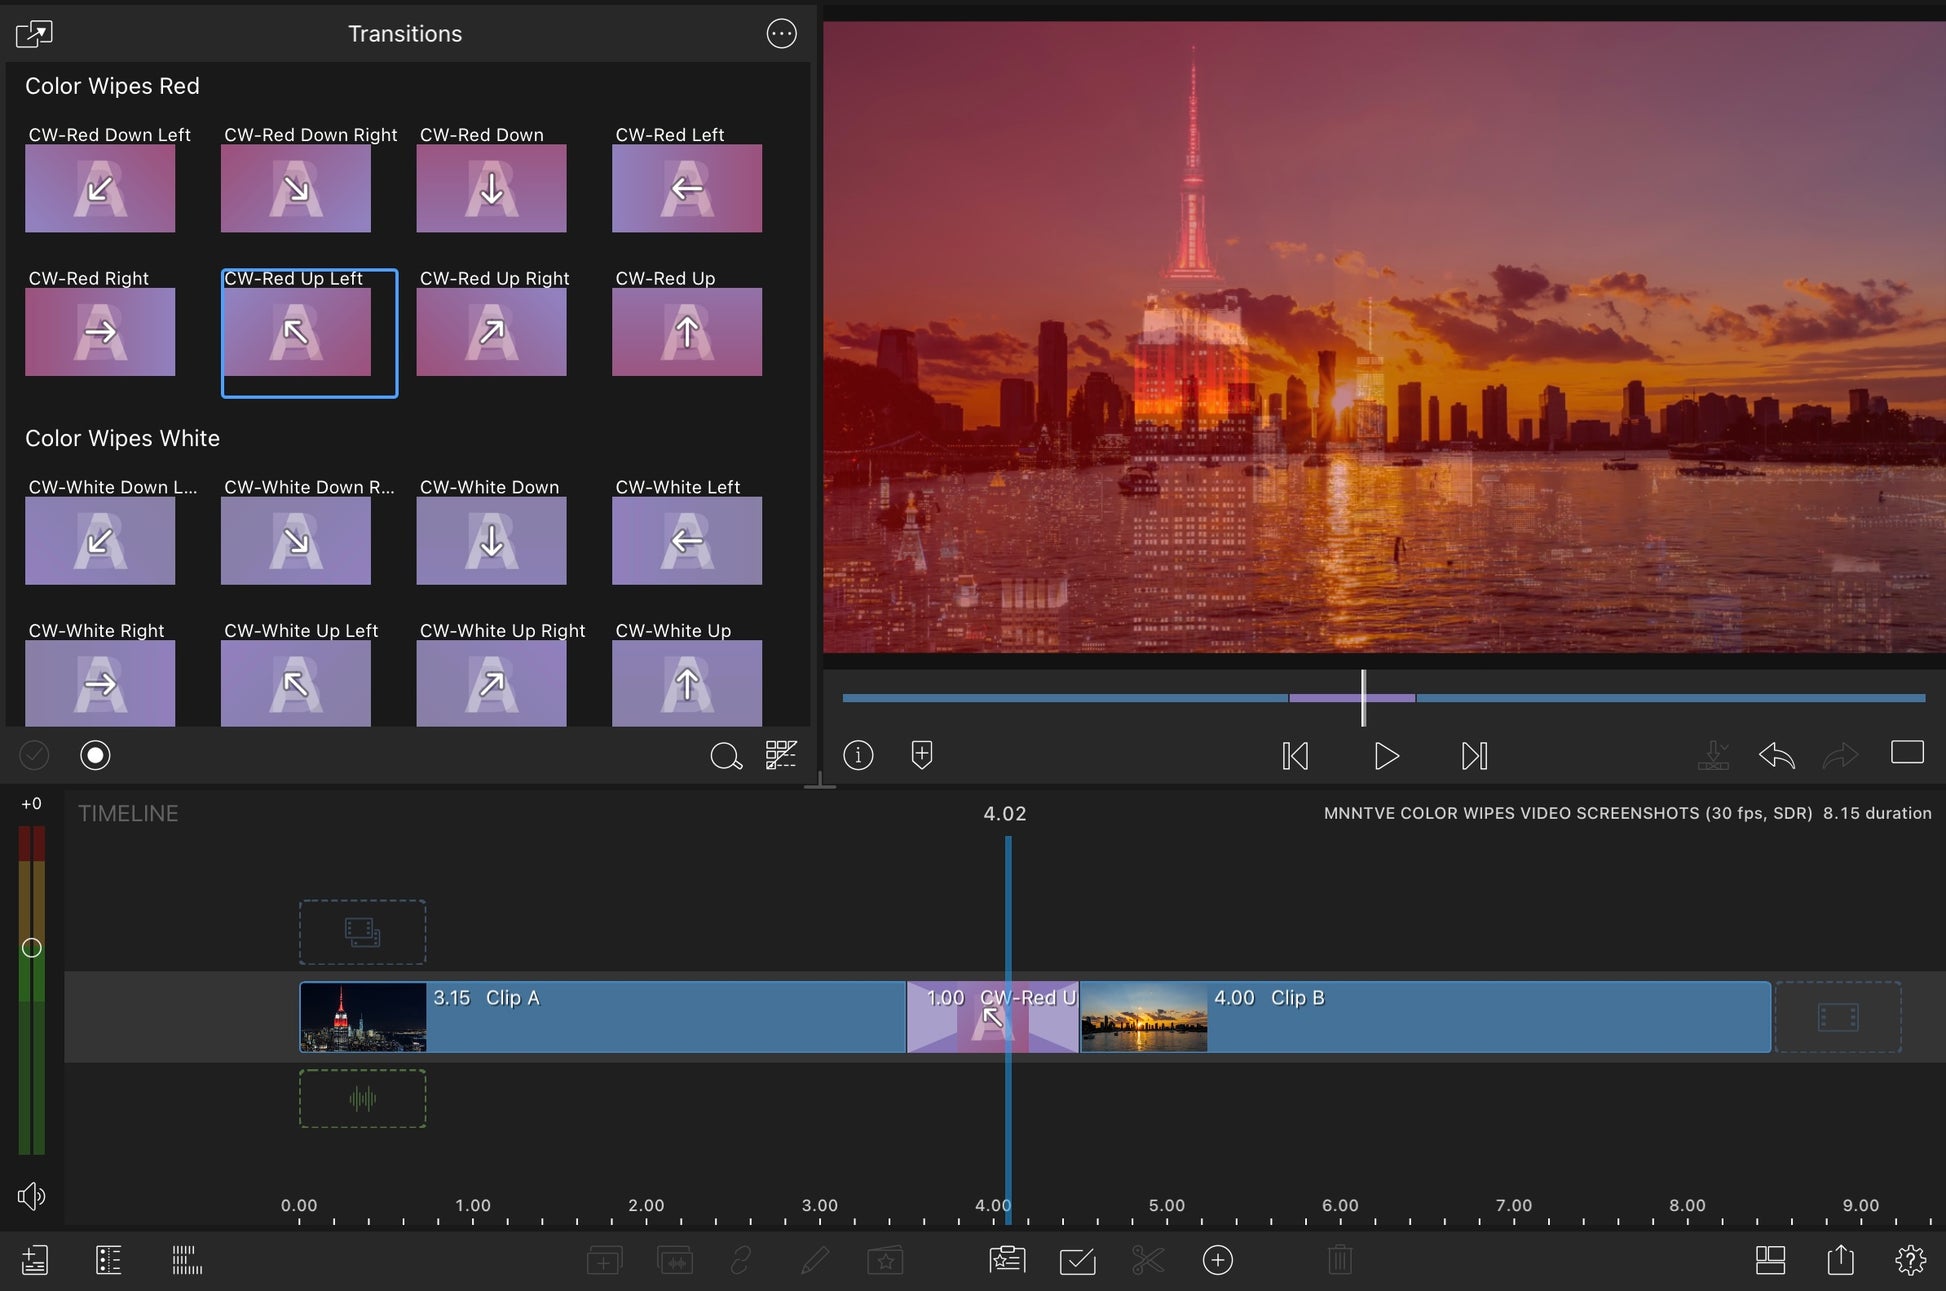Undo the last edit
Viewport: 1946px width, 1291px height.
tap(1777, 755)
